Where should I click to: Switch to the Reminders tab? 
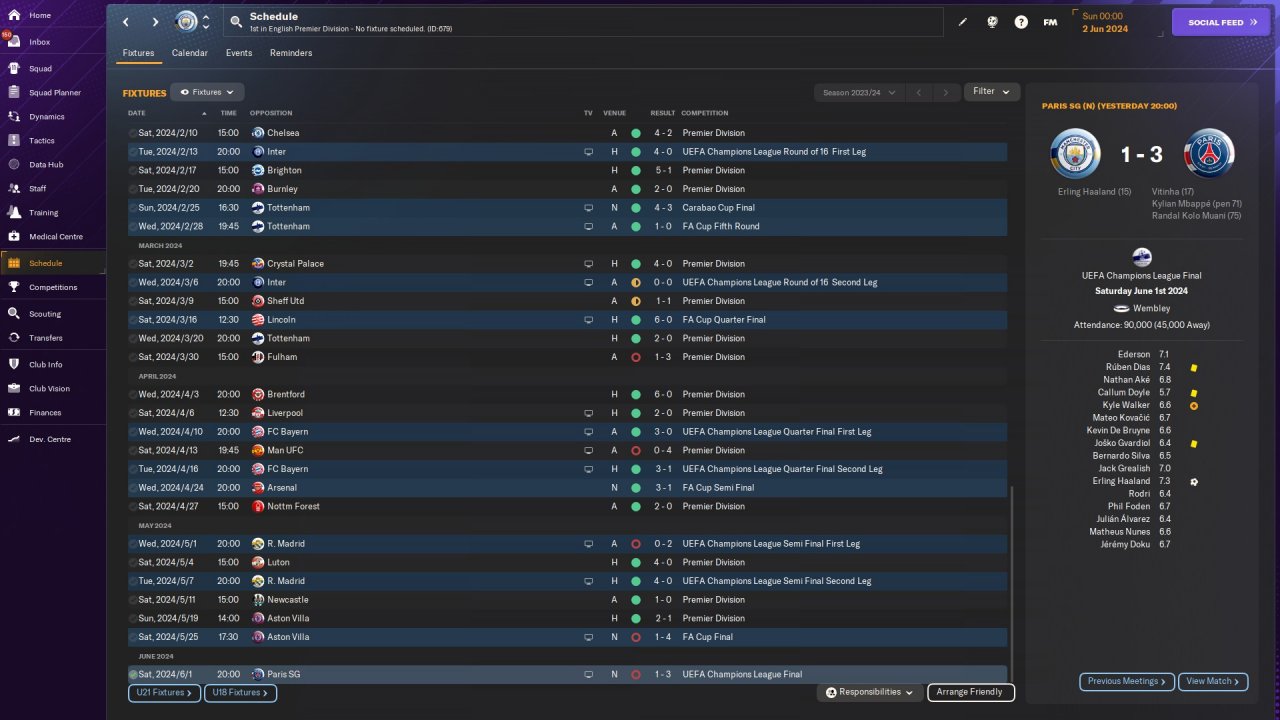(x=291, y=53)
